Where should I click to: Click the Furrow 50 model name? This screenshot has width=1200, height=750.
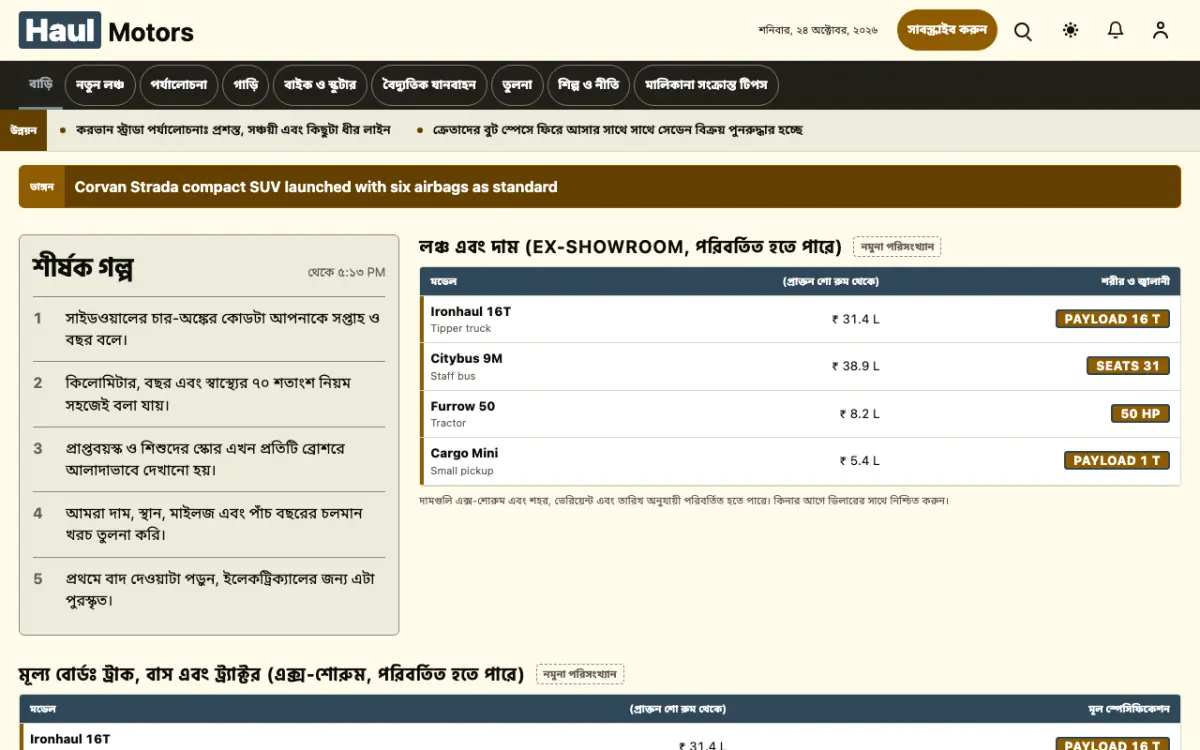pos(463,406)
